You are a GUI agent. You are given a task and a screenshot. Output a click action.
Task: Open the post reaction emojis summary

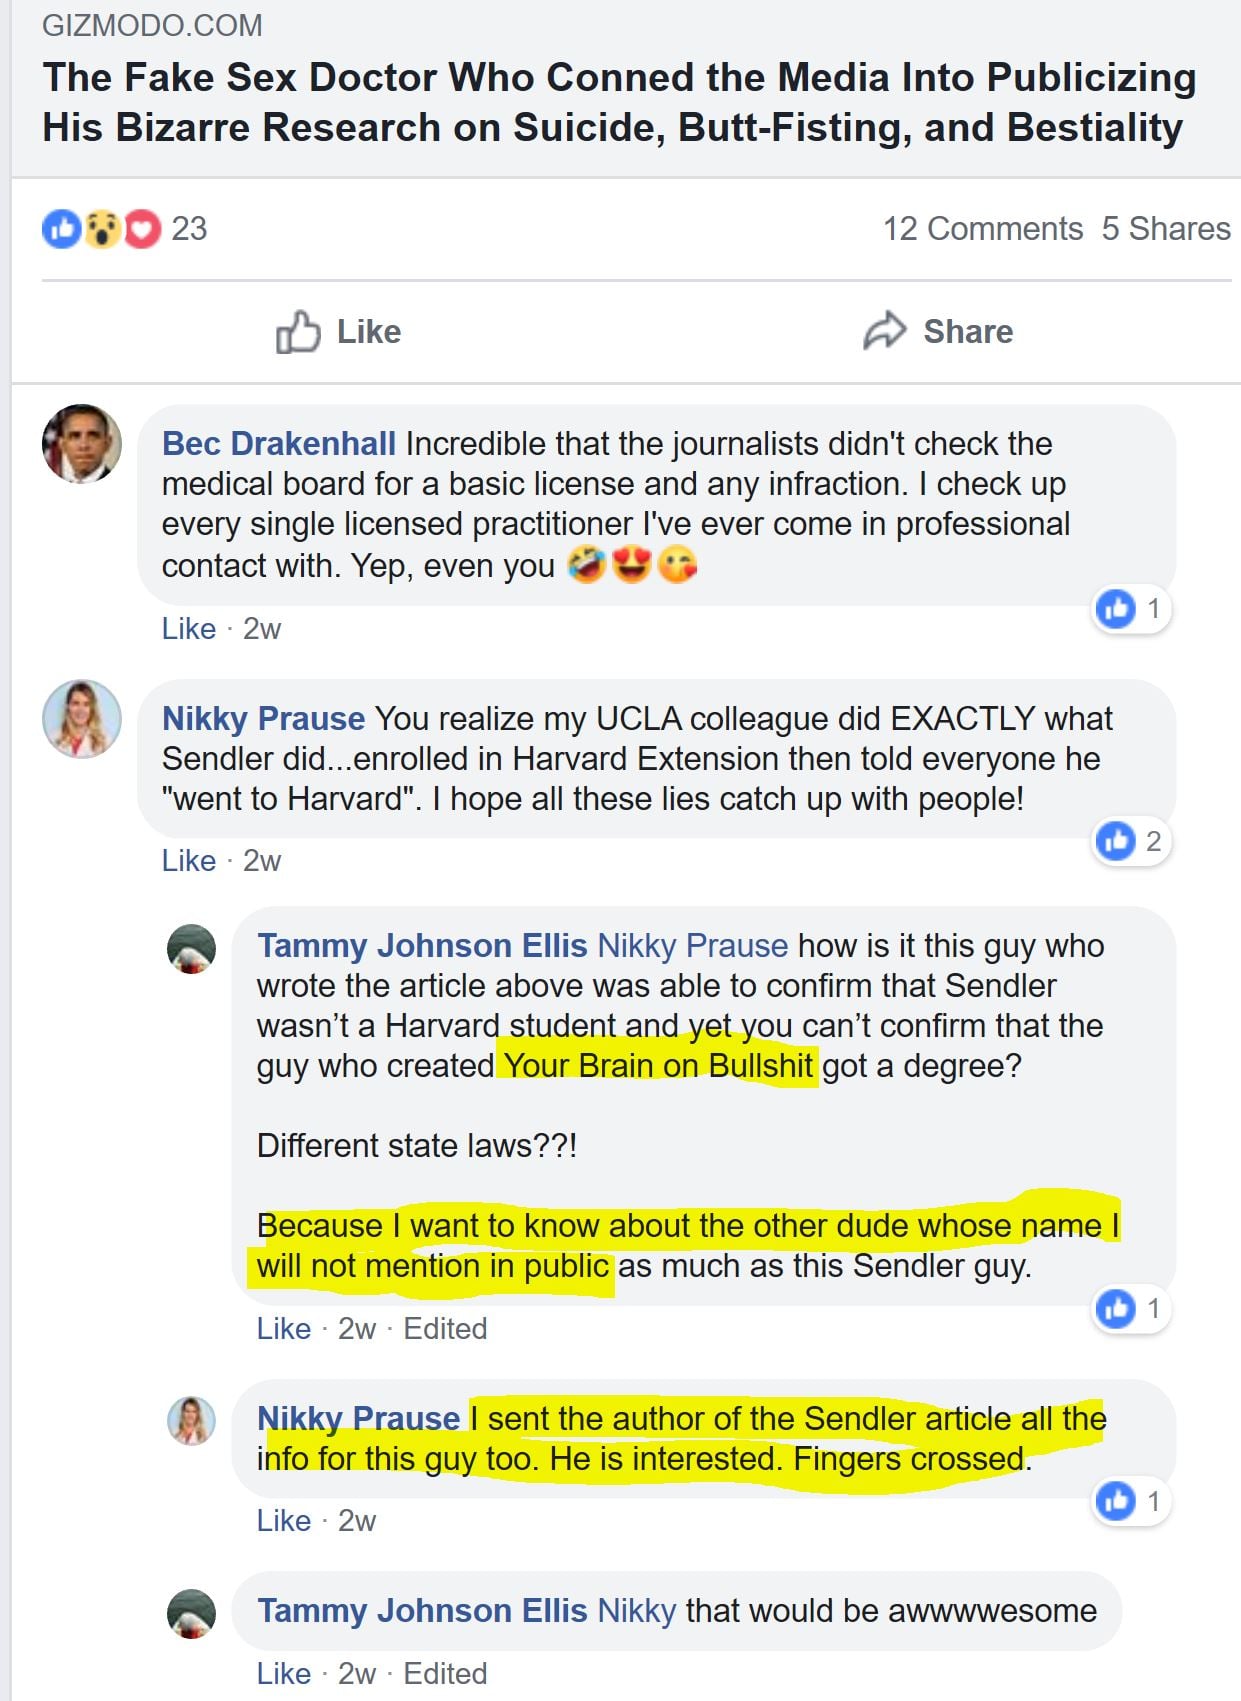101,229
